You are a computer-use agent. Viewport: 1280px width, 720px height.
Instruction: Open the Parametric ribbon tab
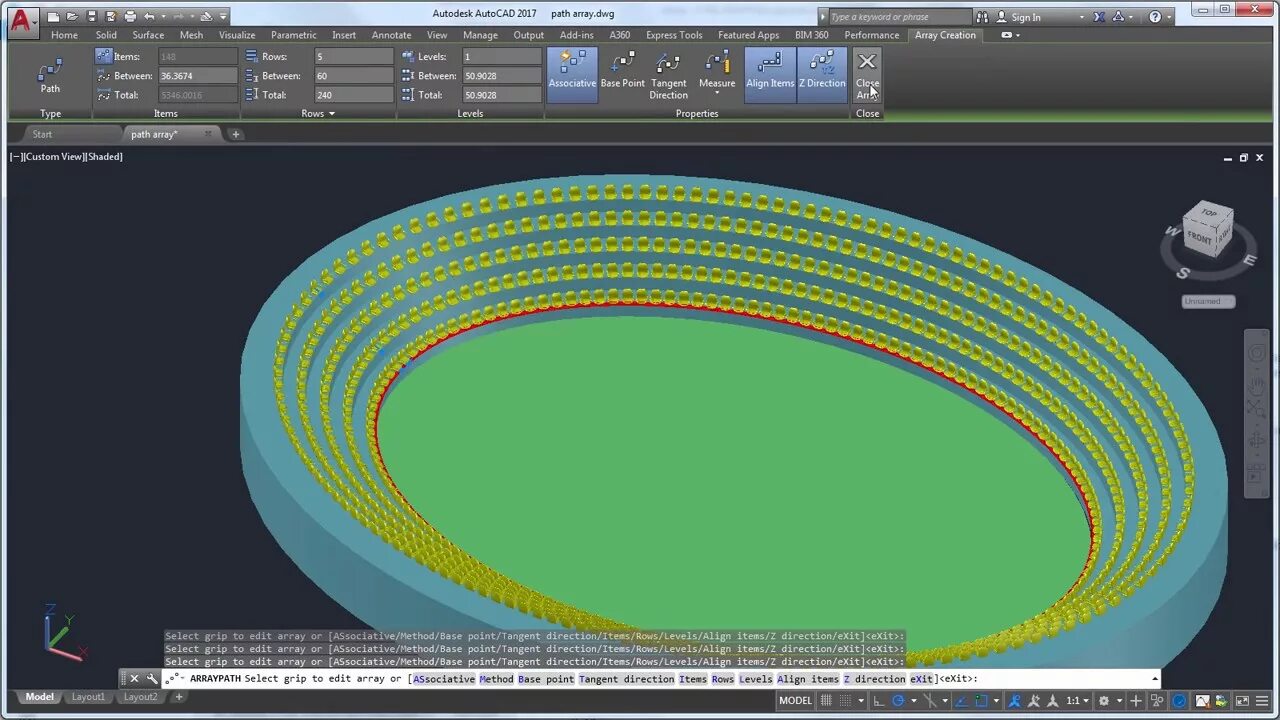pos(293,35)
